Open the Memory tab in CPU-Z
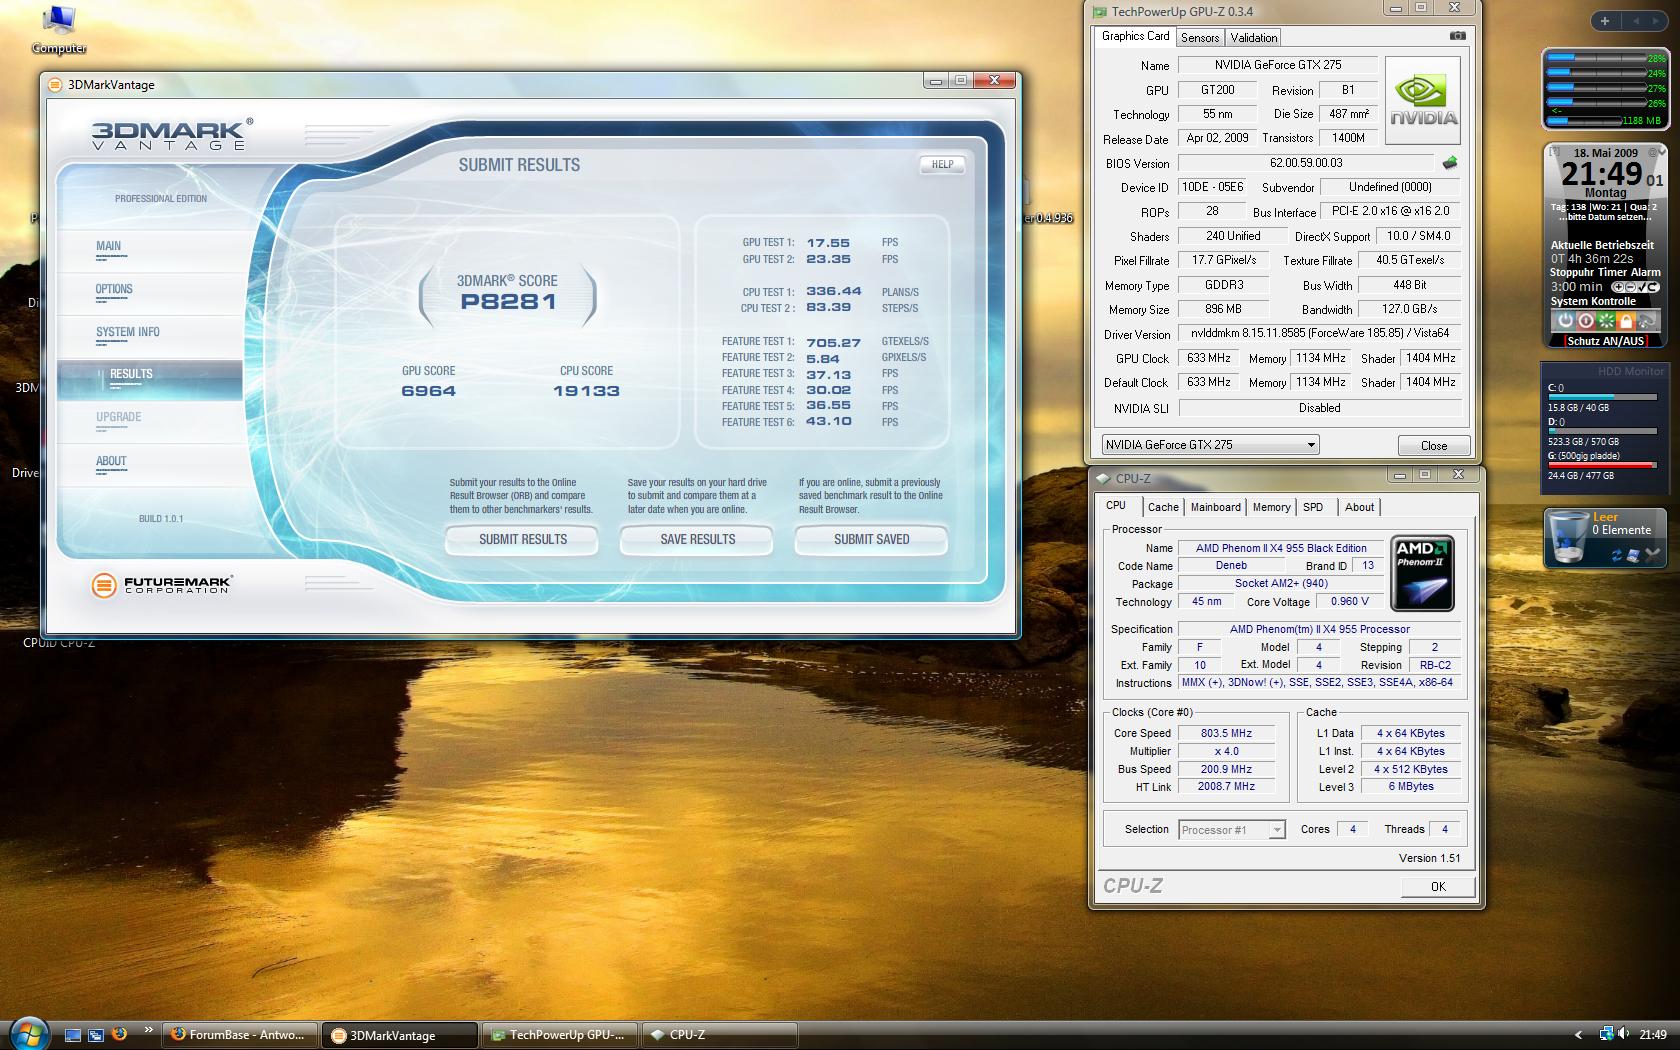The height and width of the screenshot is (1050, 1680). 1271,507
